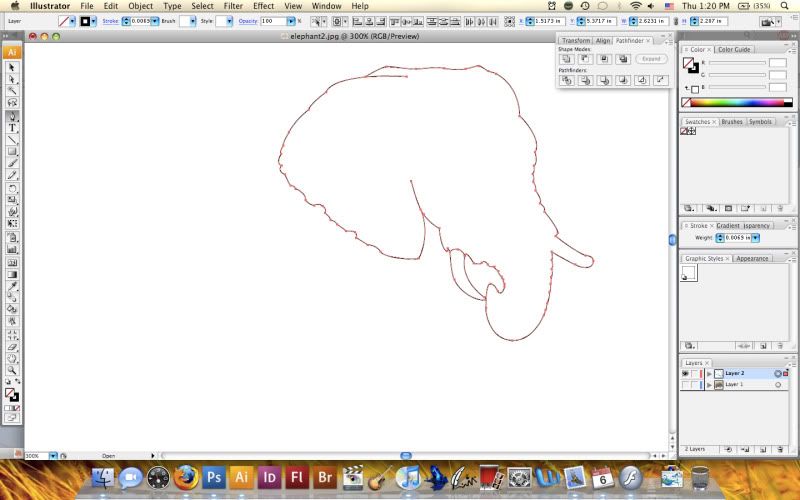Open the Effect menu
Viewport: 800px width, 500px height.
point(263,6)
